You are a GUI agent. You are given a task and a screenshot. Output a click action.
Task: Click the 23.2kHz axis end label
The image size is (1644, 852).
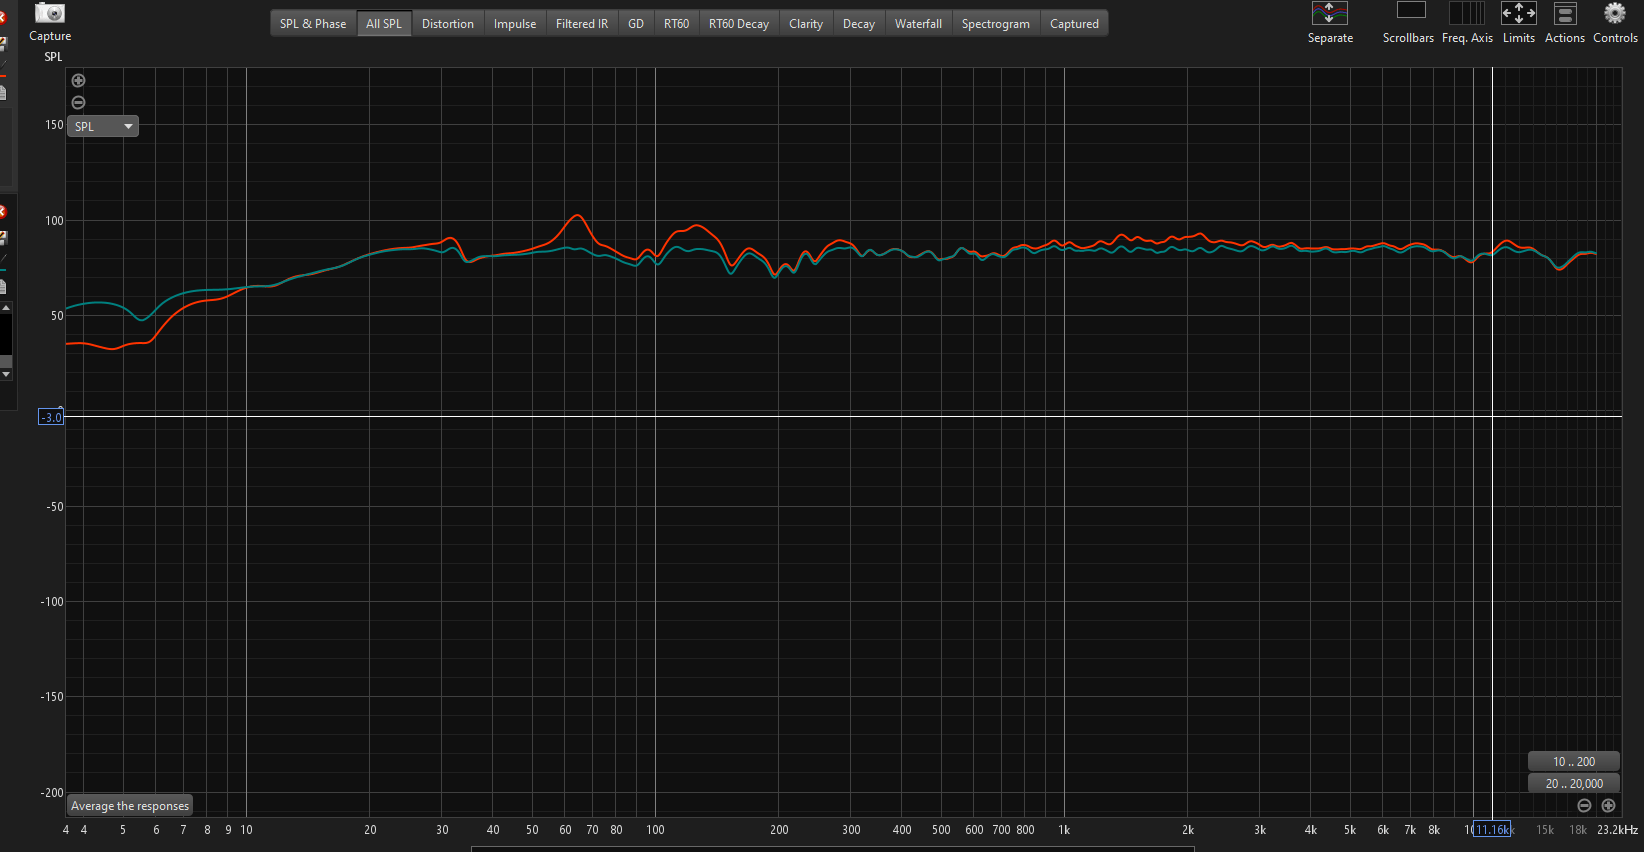pyautogui.click(x=1617, y=830)
